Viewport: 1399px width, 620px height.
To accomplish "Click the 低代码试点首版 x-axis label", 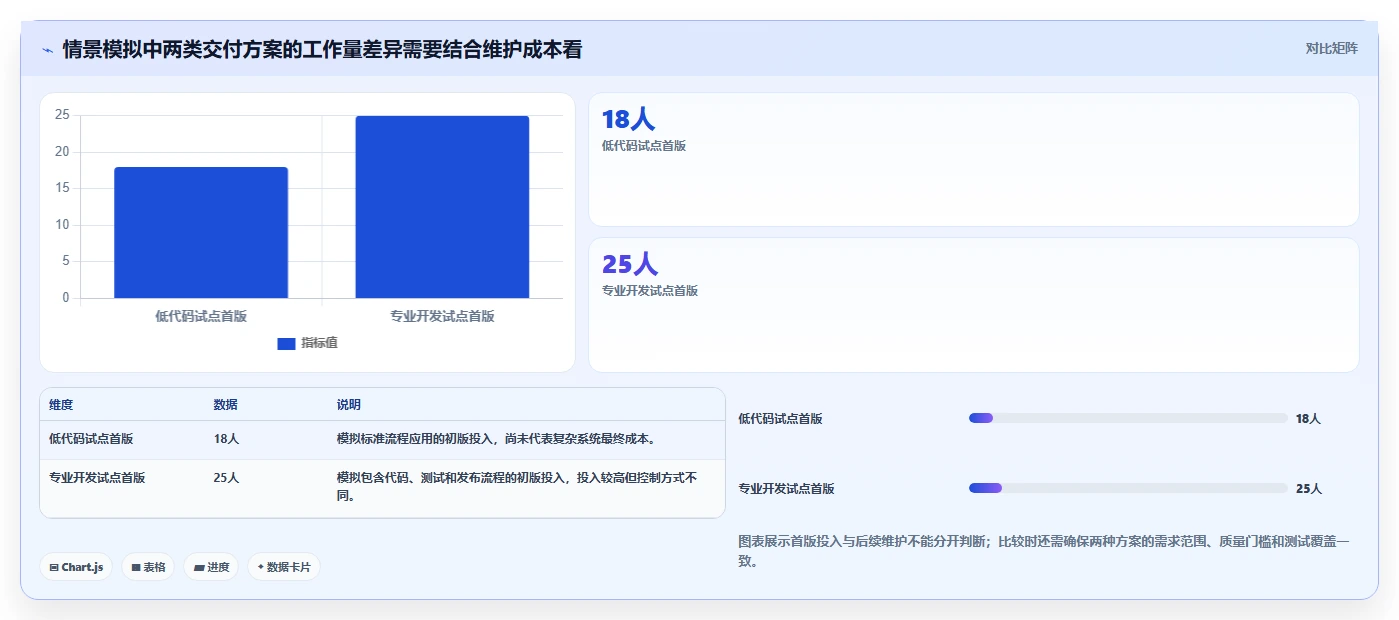I will click(201, 316).
